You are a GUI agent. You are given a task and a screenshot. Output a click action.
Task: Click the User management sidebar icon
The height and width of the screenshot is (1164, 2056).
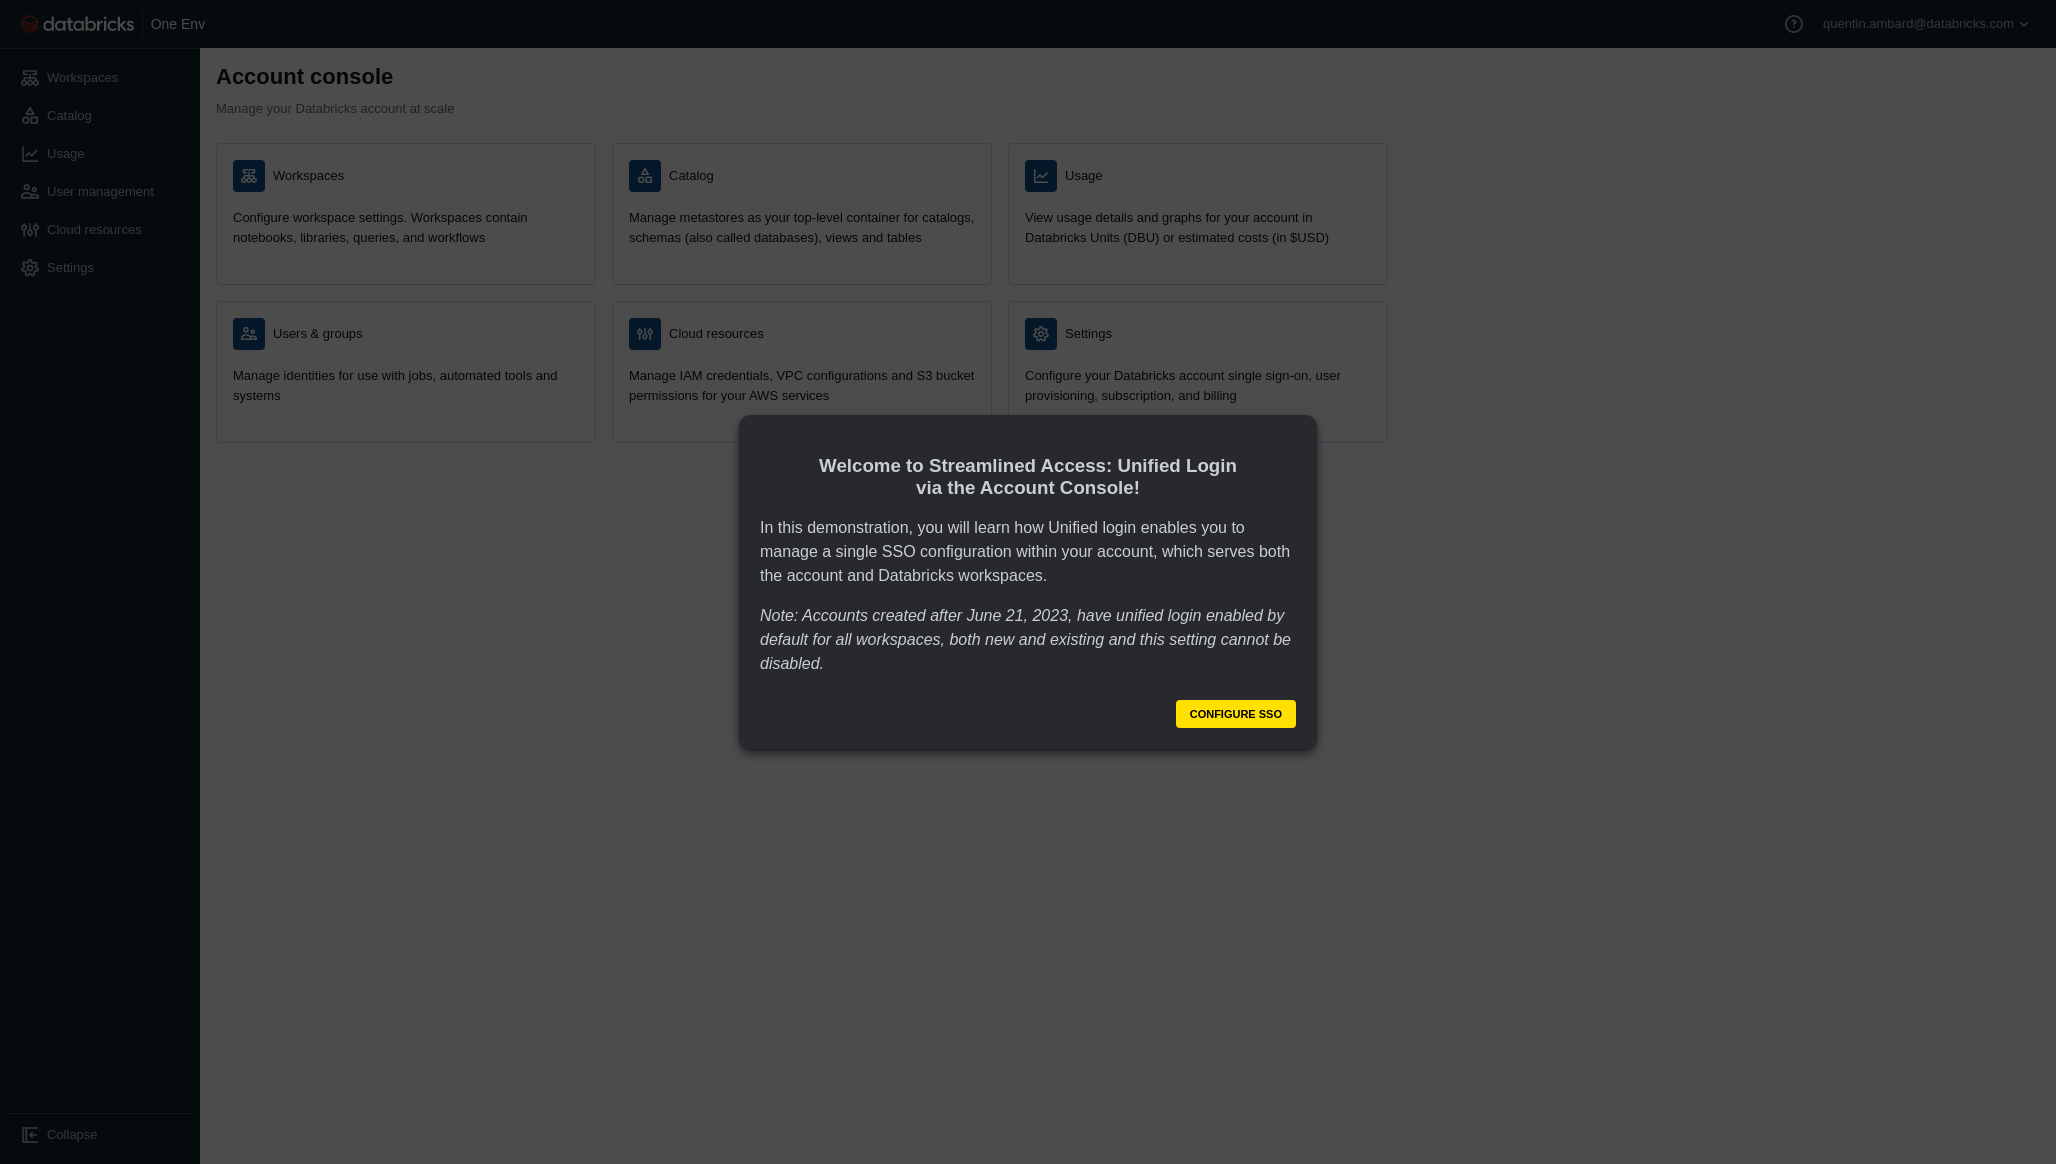pyautogui.click(x=30, y=192)
